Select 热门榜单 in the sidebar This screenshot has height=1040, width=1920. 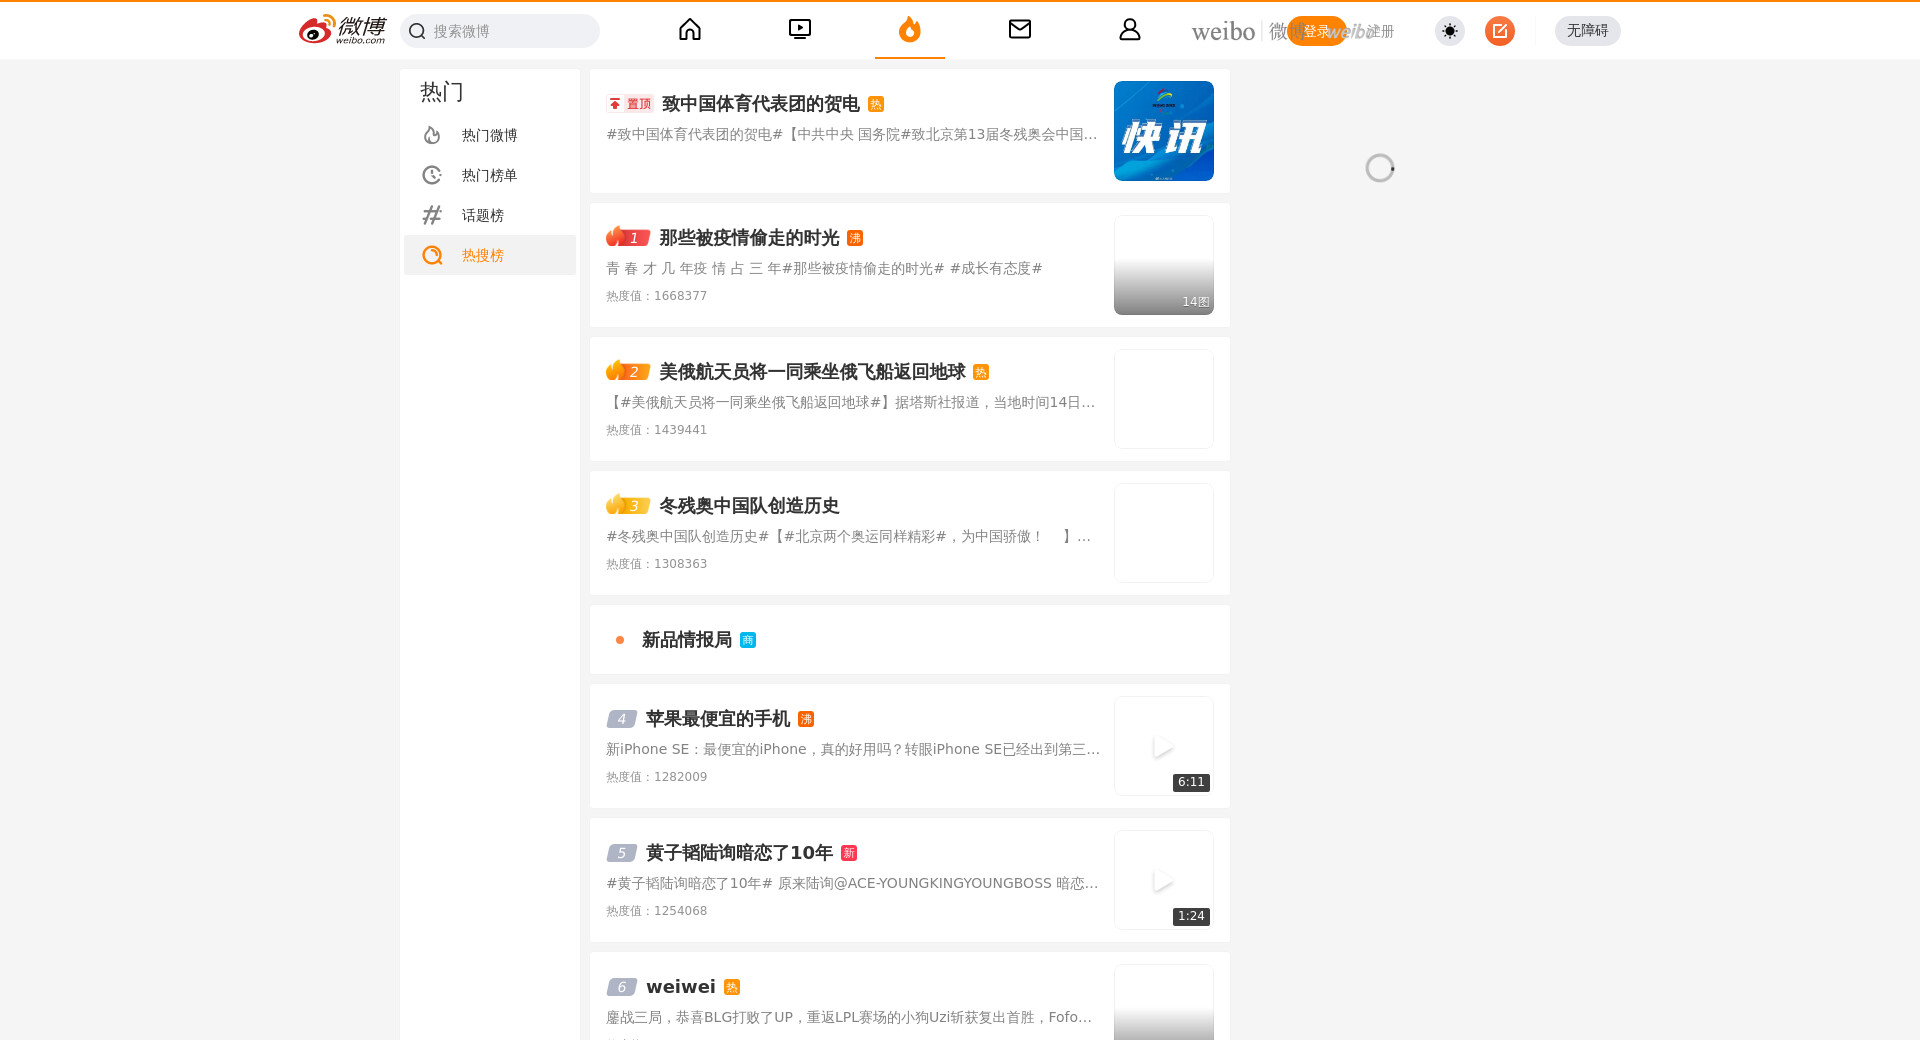(489, 175)
